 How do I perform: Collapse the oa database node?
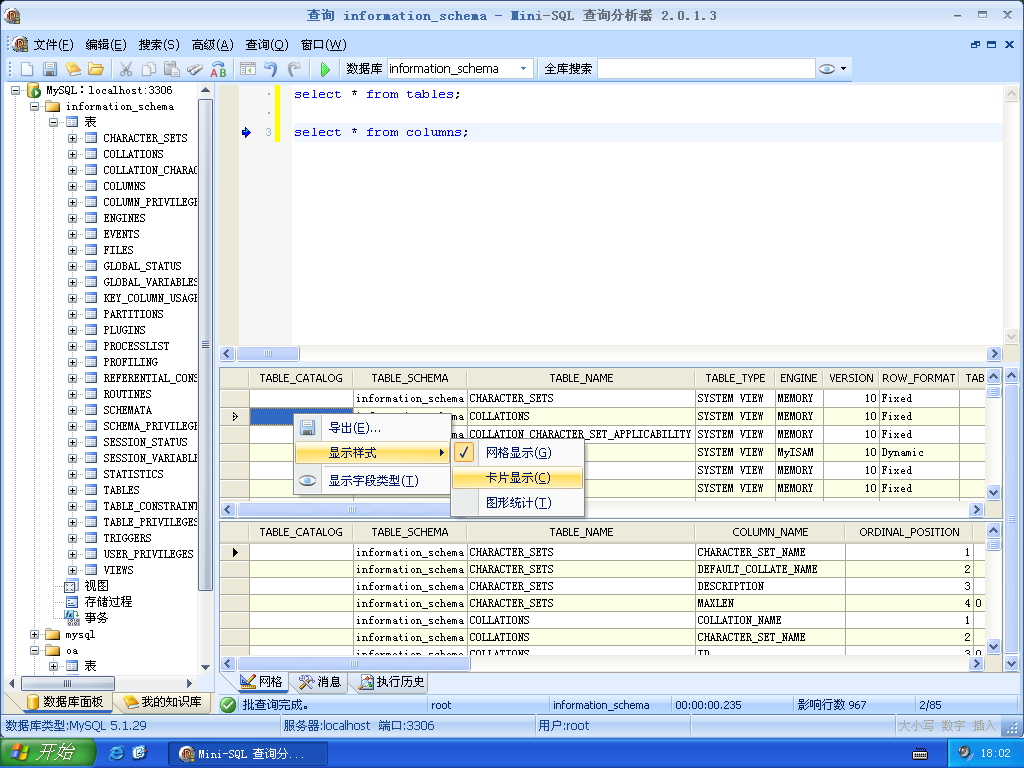pyautogui.click(x=35, y=650)
